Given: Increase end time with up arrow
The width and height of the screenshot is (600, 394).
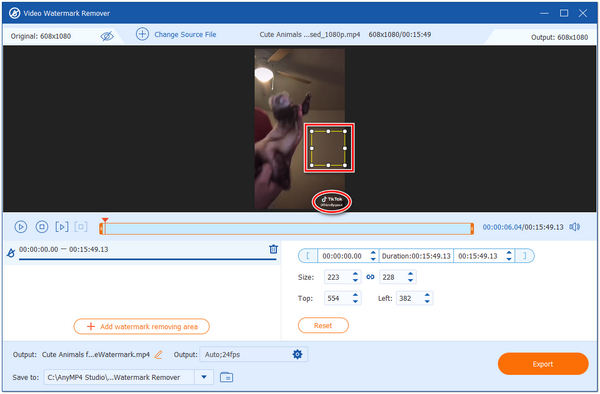Looking at the screenshot, I should tap(509, 253).
